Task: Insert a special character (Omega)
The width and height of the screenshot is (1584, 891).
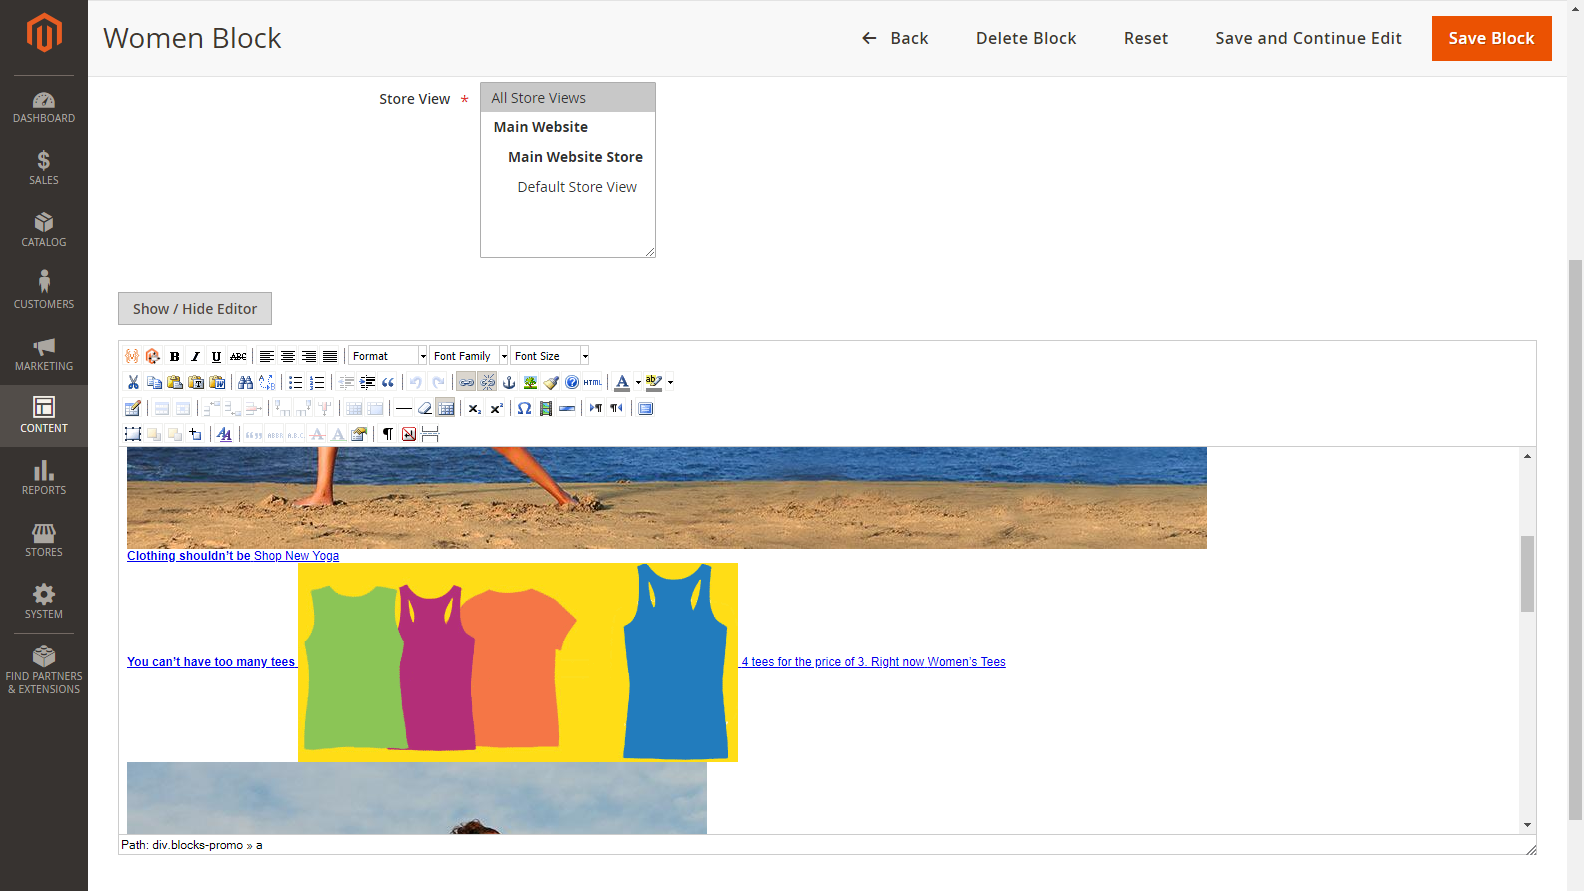Action: (524, 408)
